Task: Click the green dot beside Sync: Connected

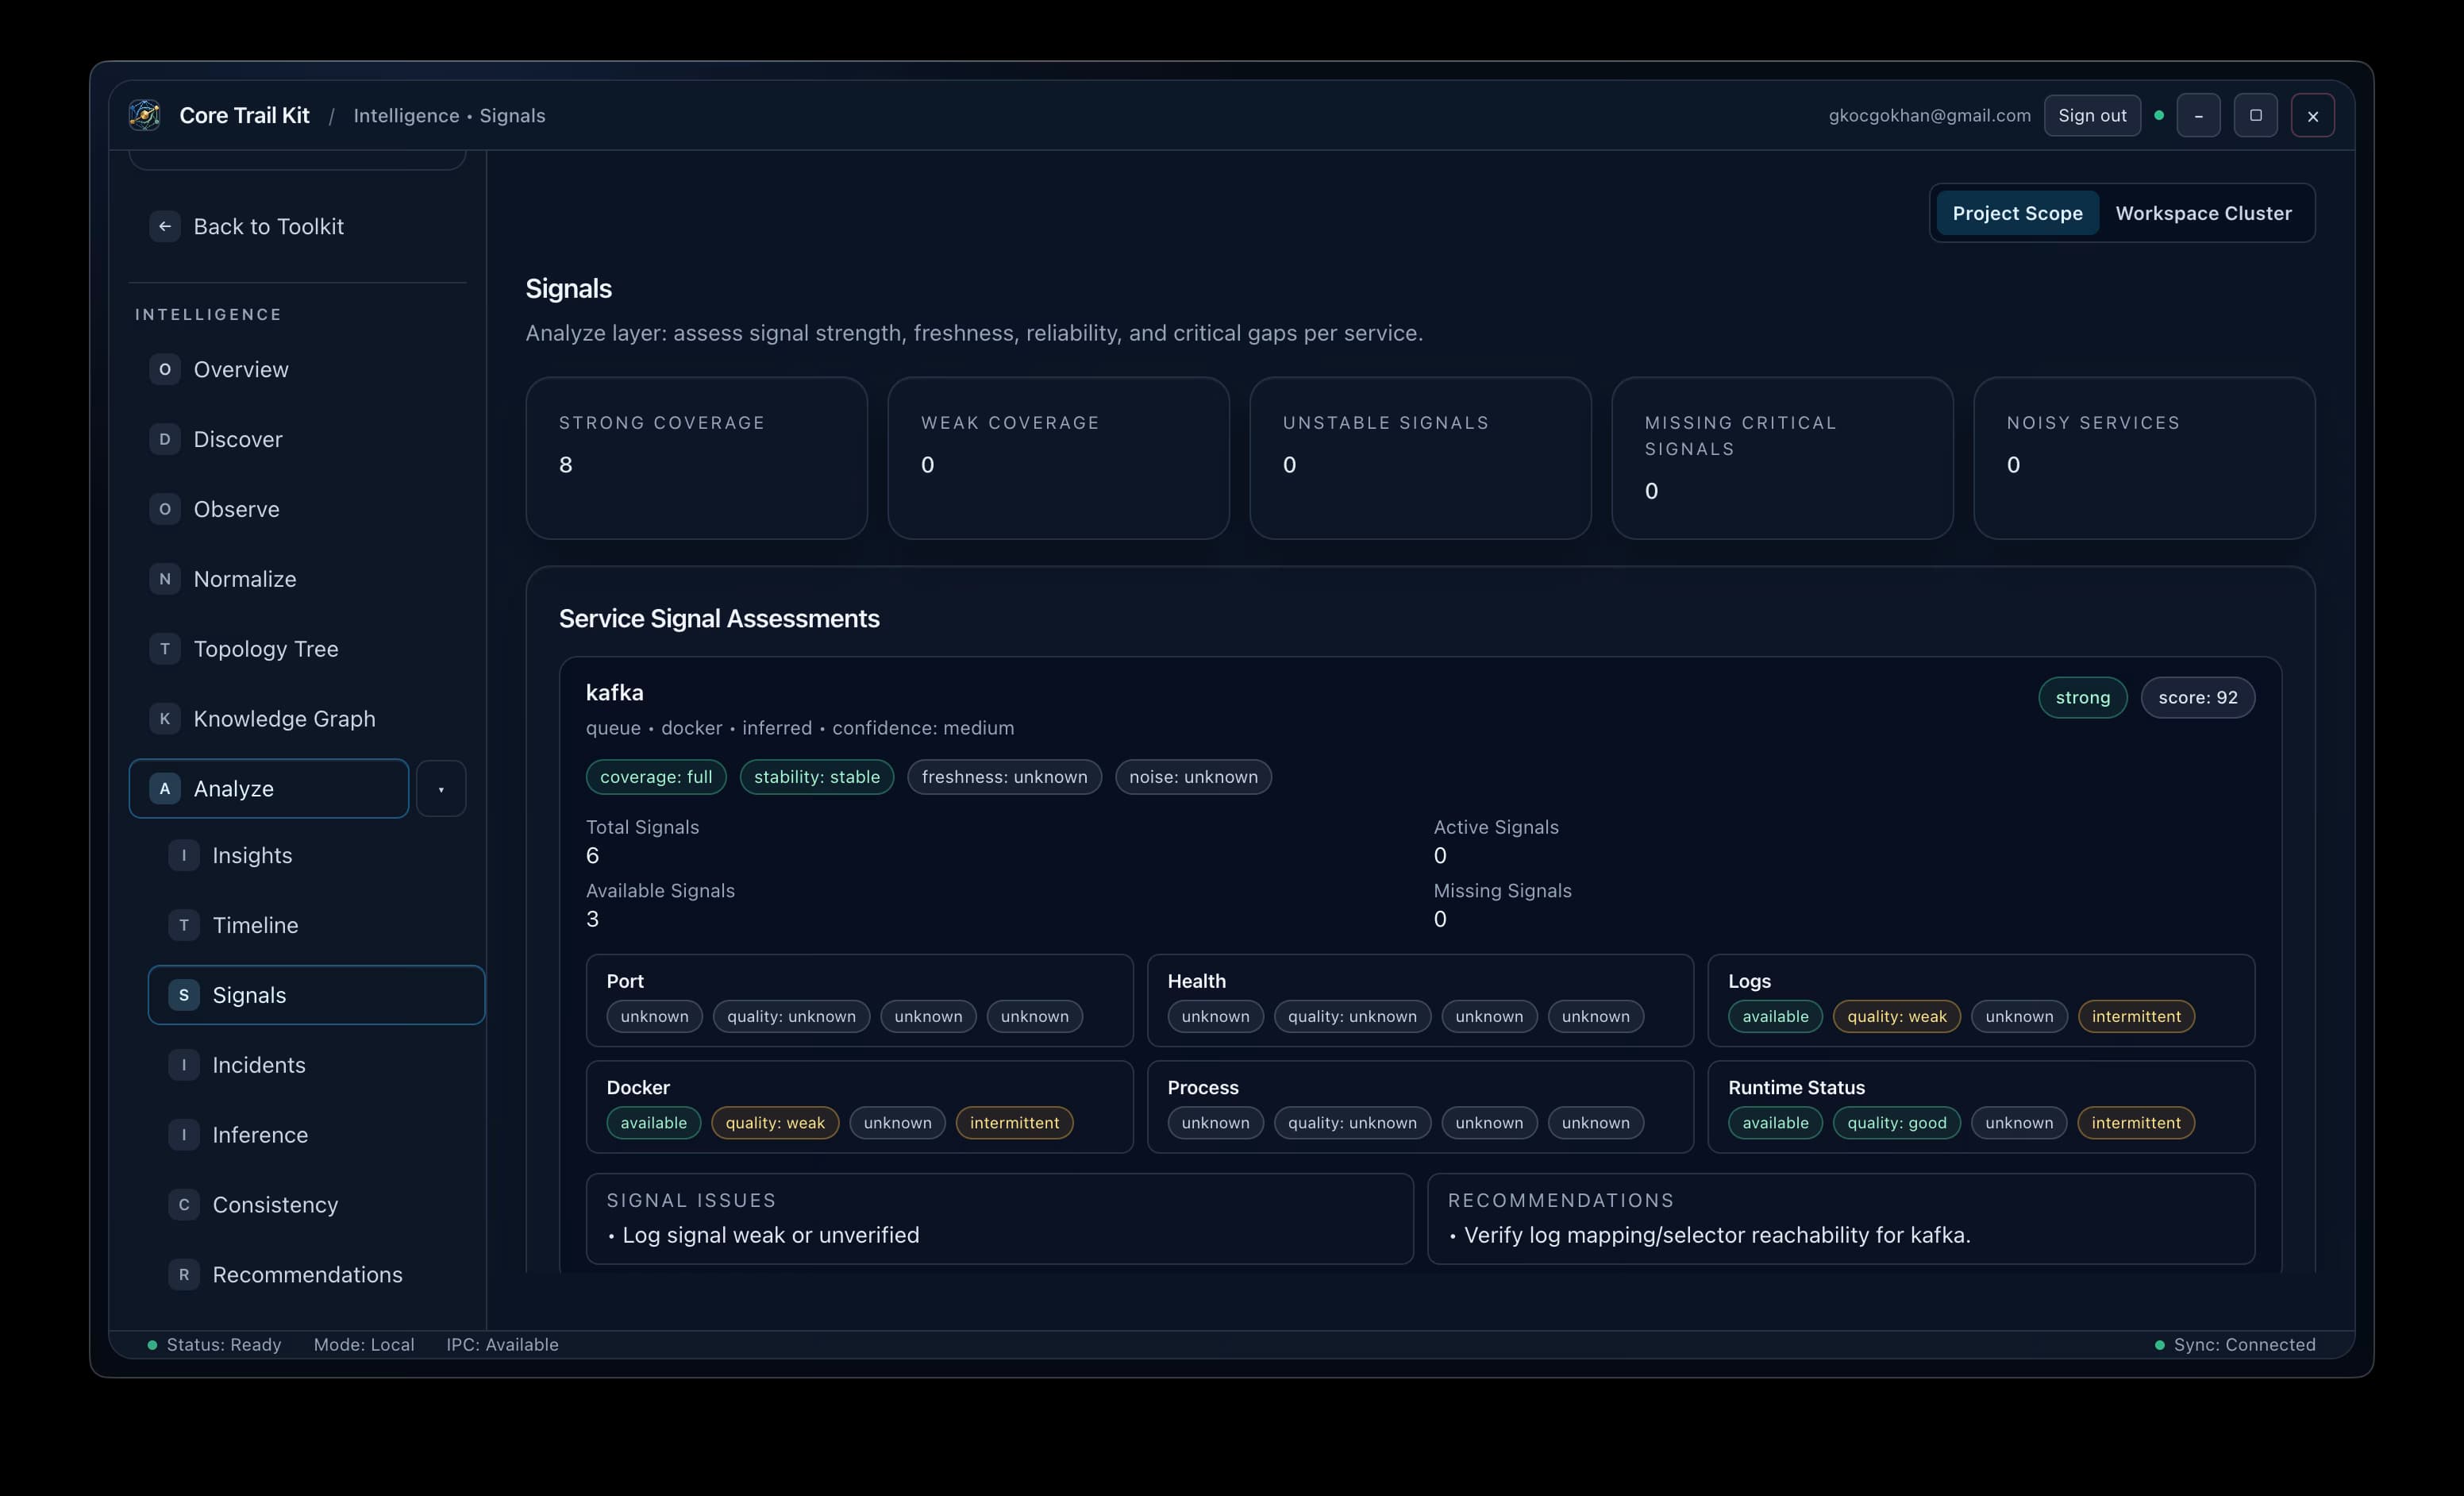Action: tap(2160, 1345)
